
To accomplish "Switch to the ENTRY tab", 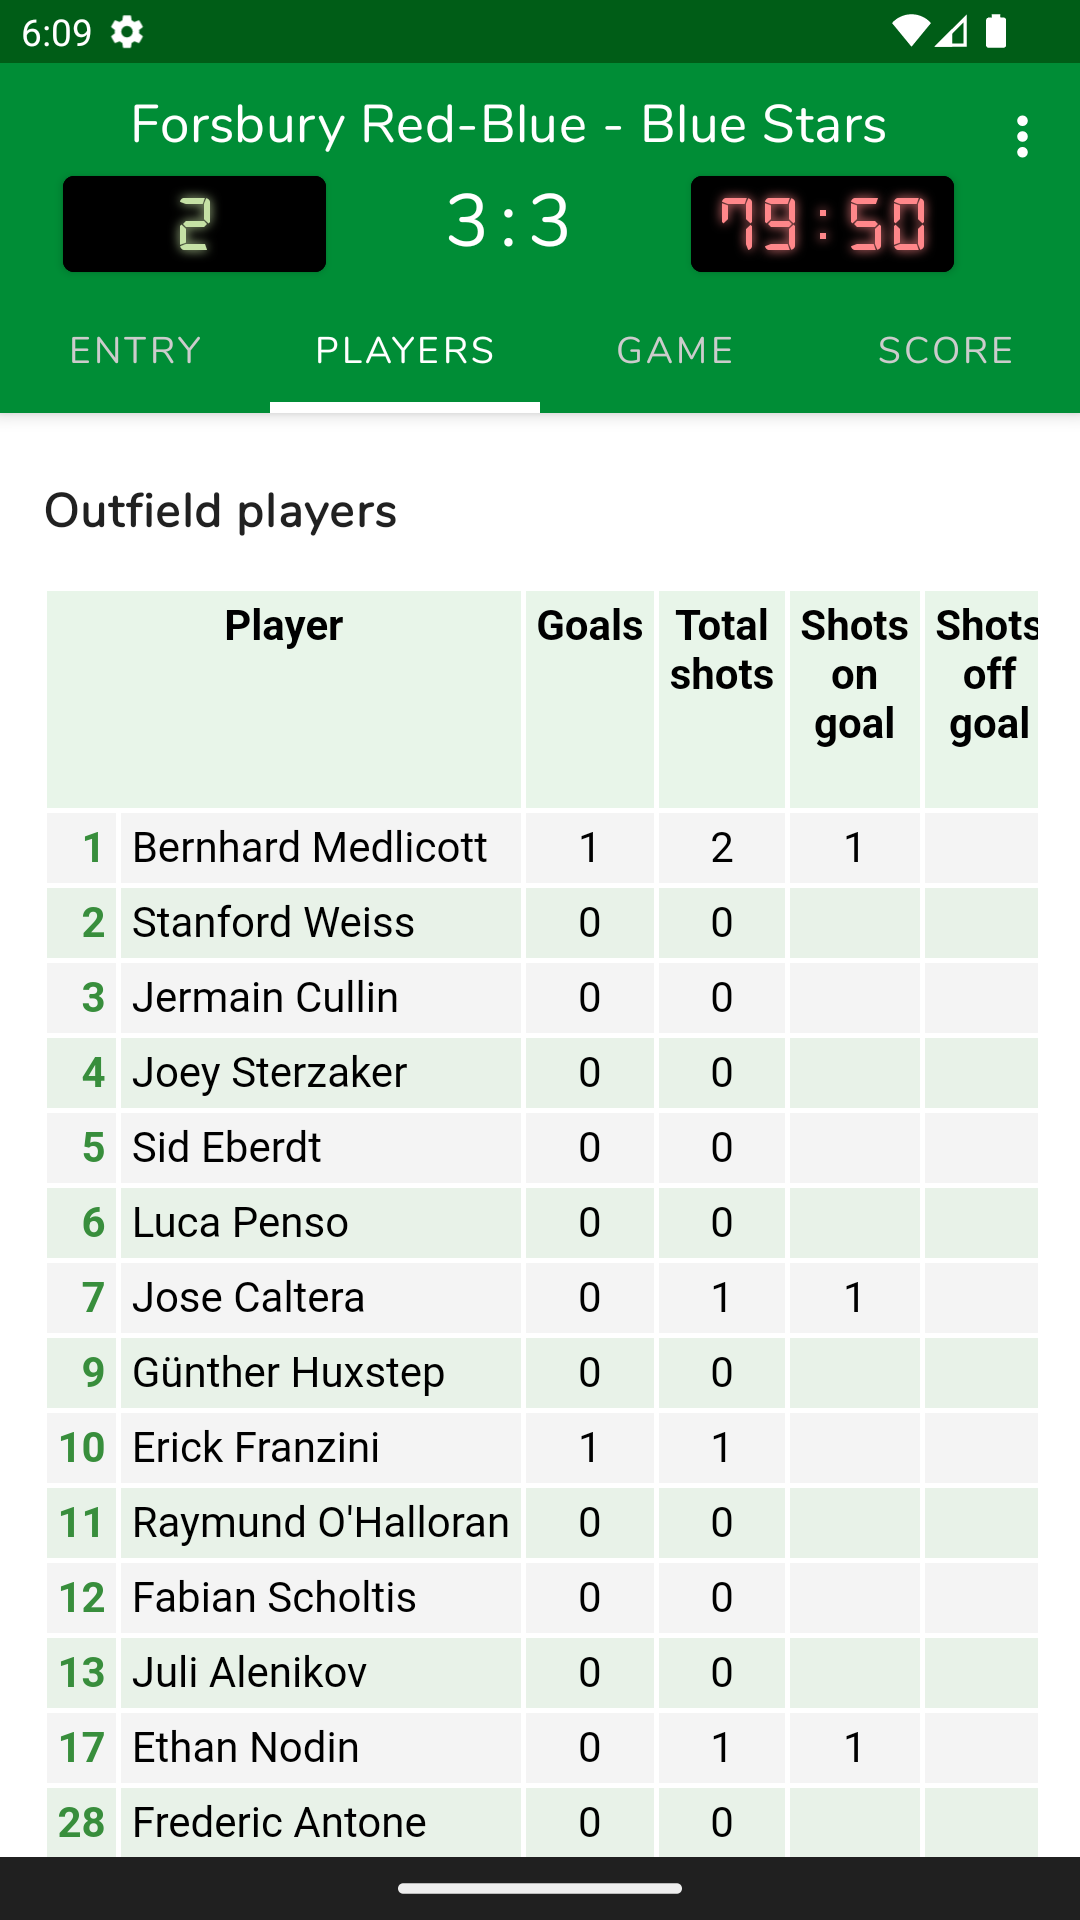I will coord(135,351).
